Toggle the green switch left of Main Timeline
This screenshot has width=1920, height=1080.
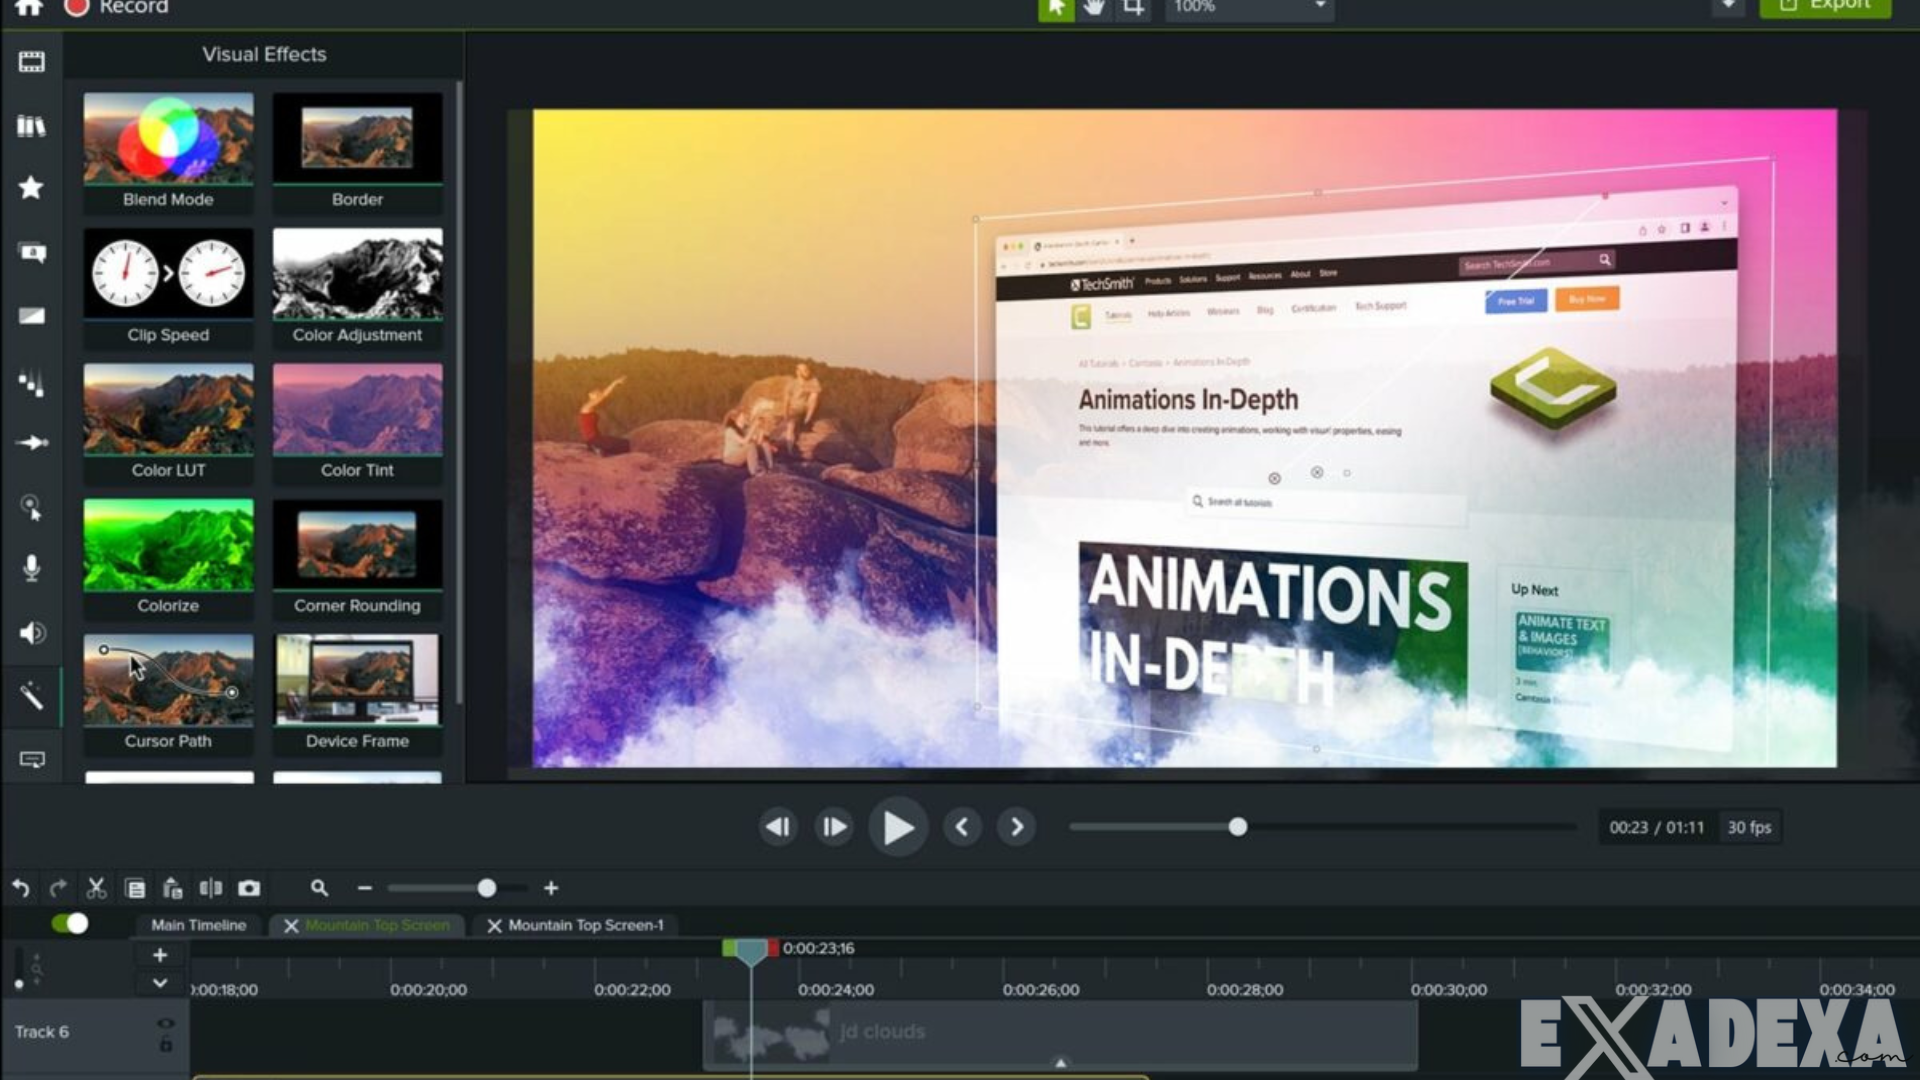click(x=72, y=923)
